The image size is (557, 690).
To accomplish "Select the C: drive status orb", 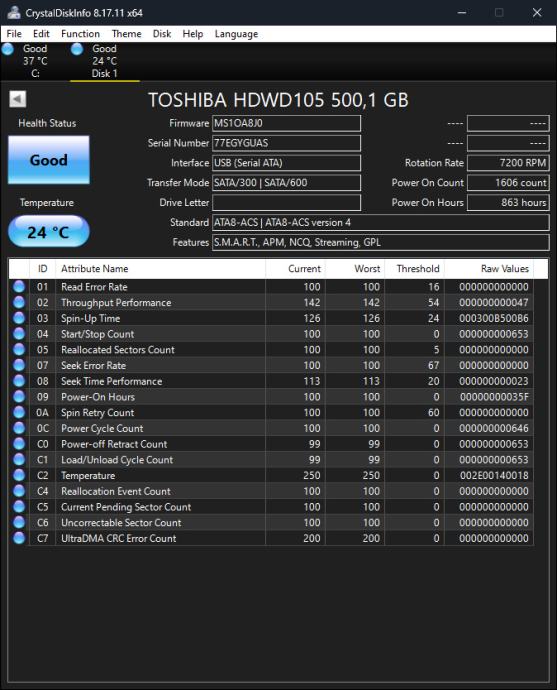I will pyautogui.click(x=8, y=49).
